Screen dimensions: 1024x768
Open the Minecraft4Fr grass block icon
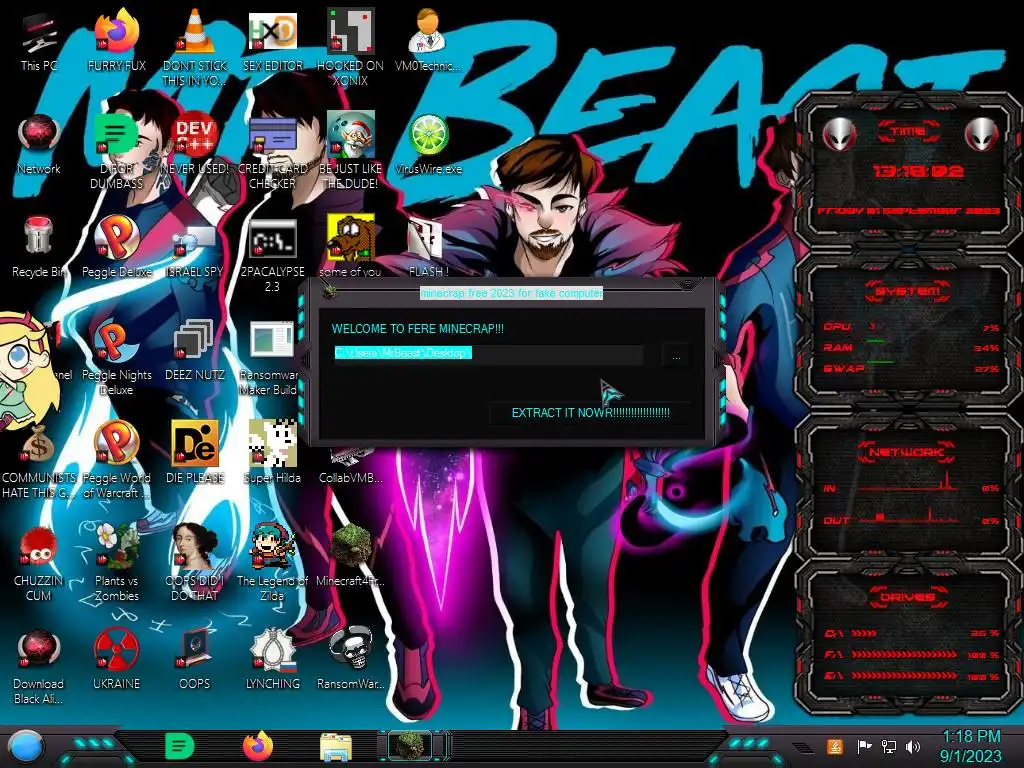coord(350,555)
